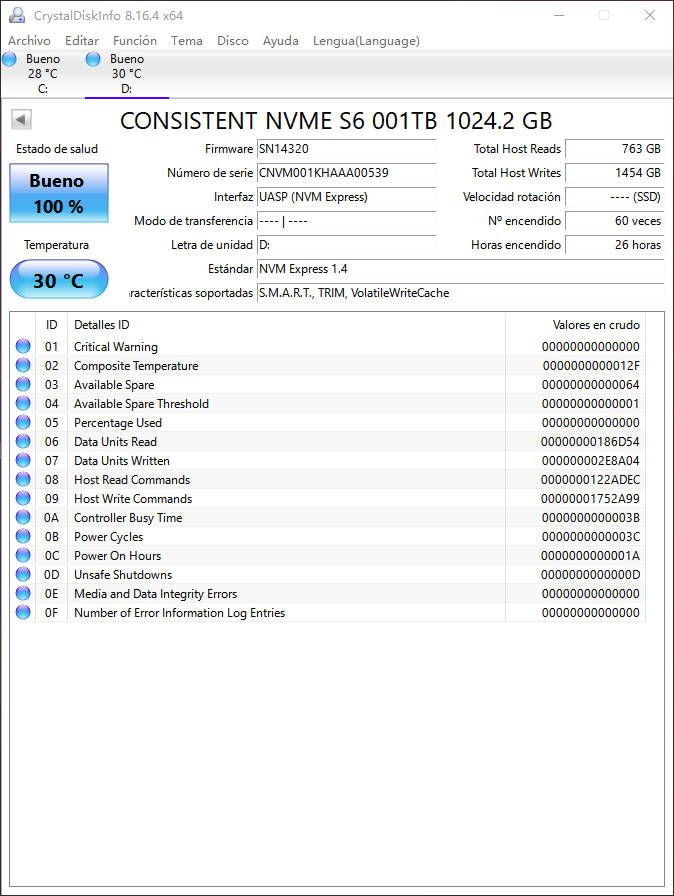674x896 pixels.
Task: Click the Firmware field SN14320
Action: (346, 149)
